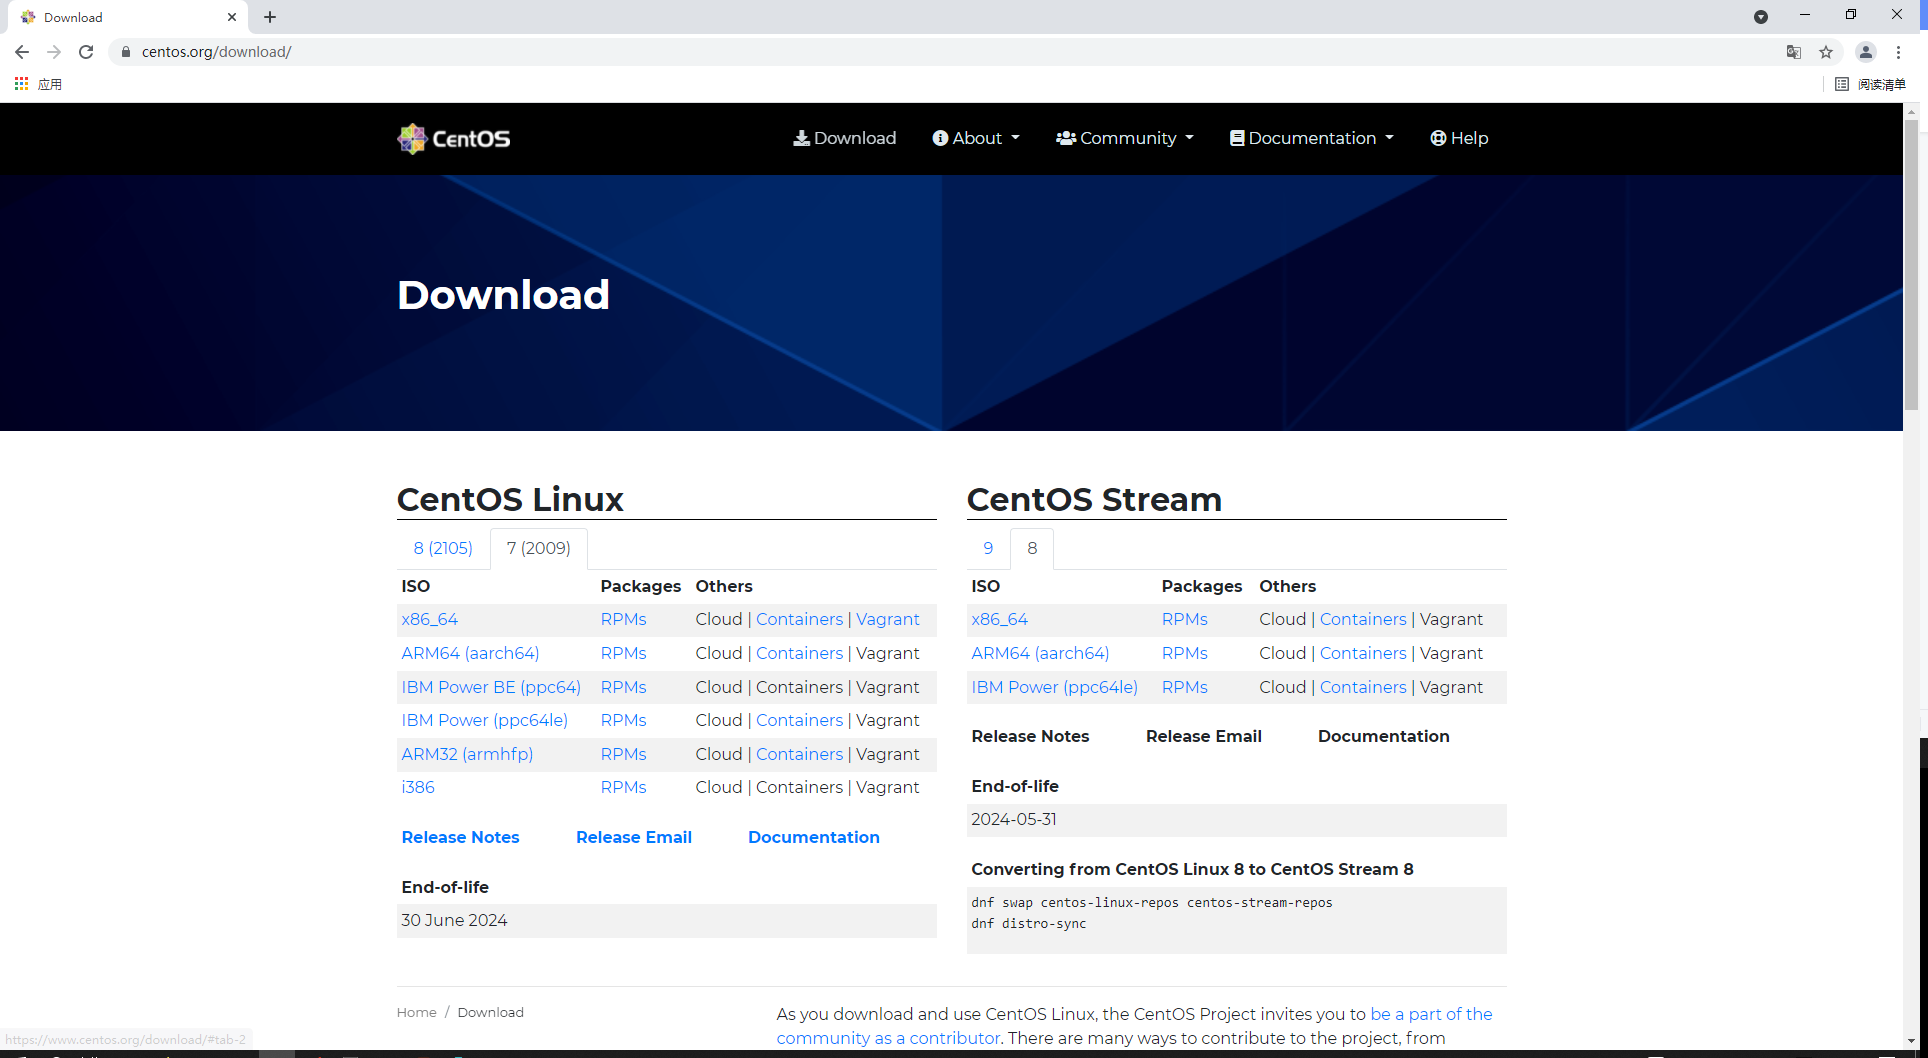
Task: Select the CentOS Stream 8 tab
Action: pyautogui.click(x=1032, y=548)
